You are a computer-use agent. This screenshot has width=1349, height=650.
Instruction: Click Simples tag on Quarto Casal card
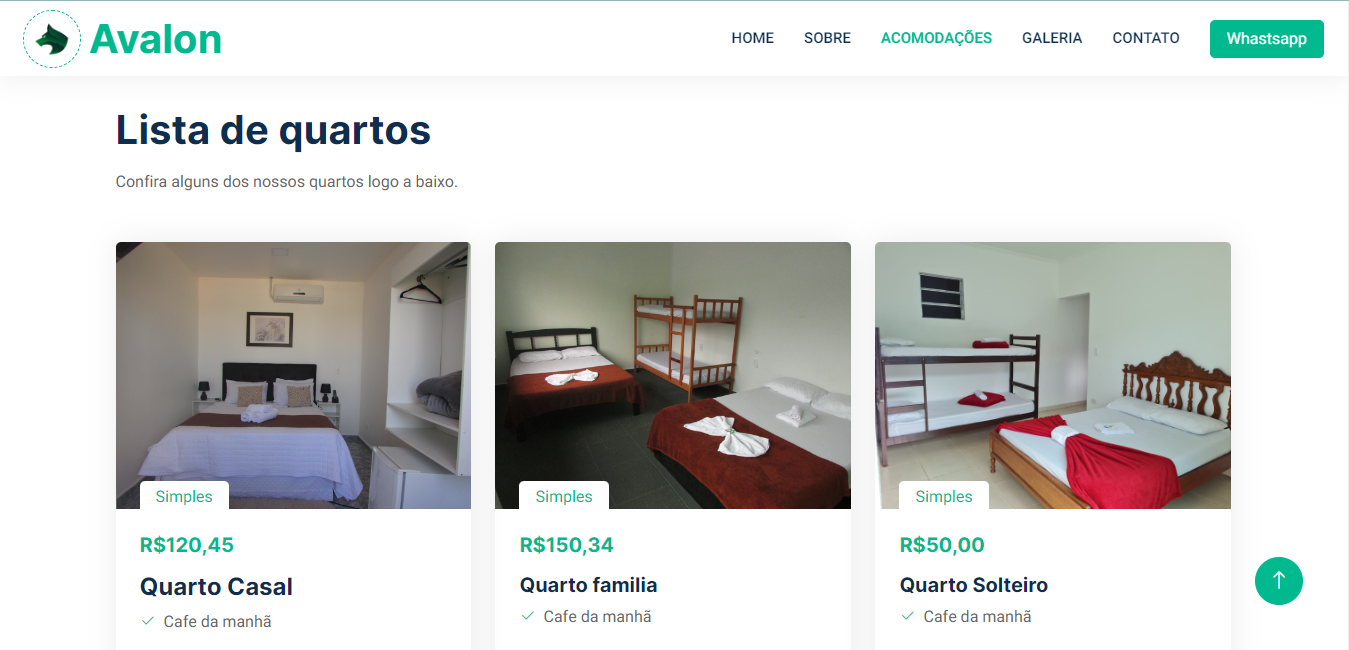coord(184,496)
